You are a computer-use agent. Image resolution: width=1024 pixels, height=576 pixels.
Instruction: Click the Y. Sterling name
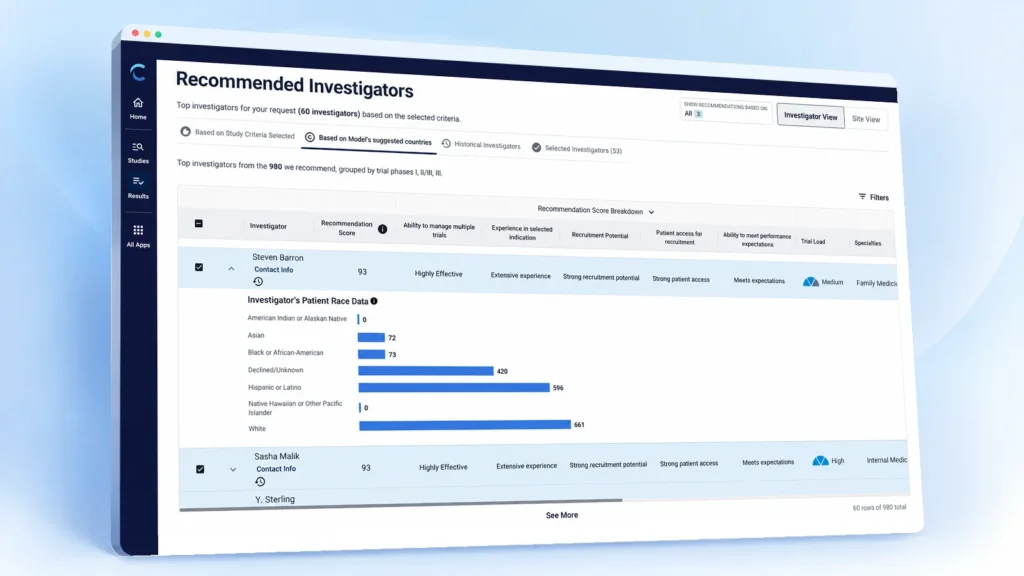(x=274, y=500)
